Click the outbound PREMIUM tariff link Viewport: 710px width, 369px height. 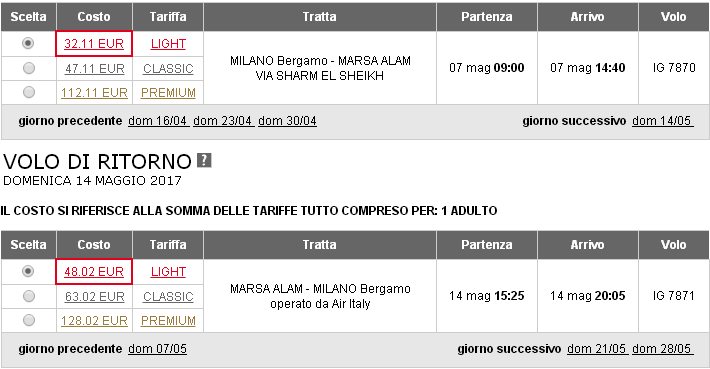[x=168, y=93]
